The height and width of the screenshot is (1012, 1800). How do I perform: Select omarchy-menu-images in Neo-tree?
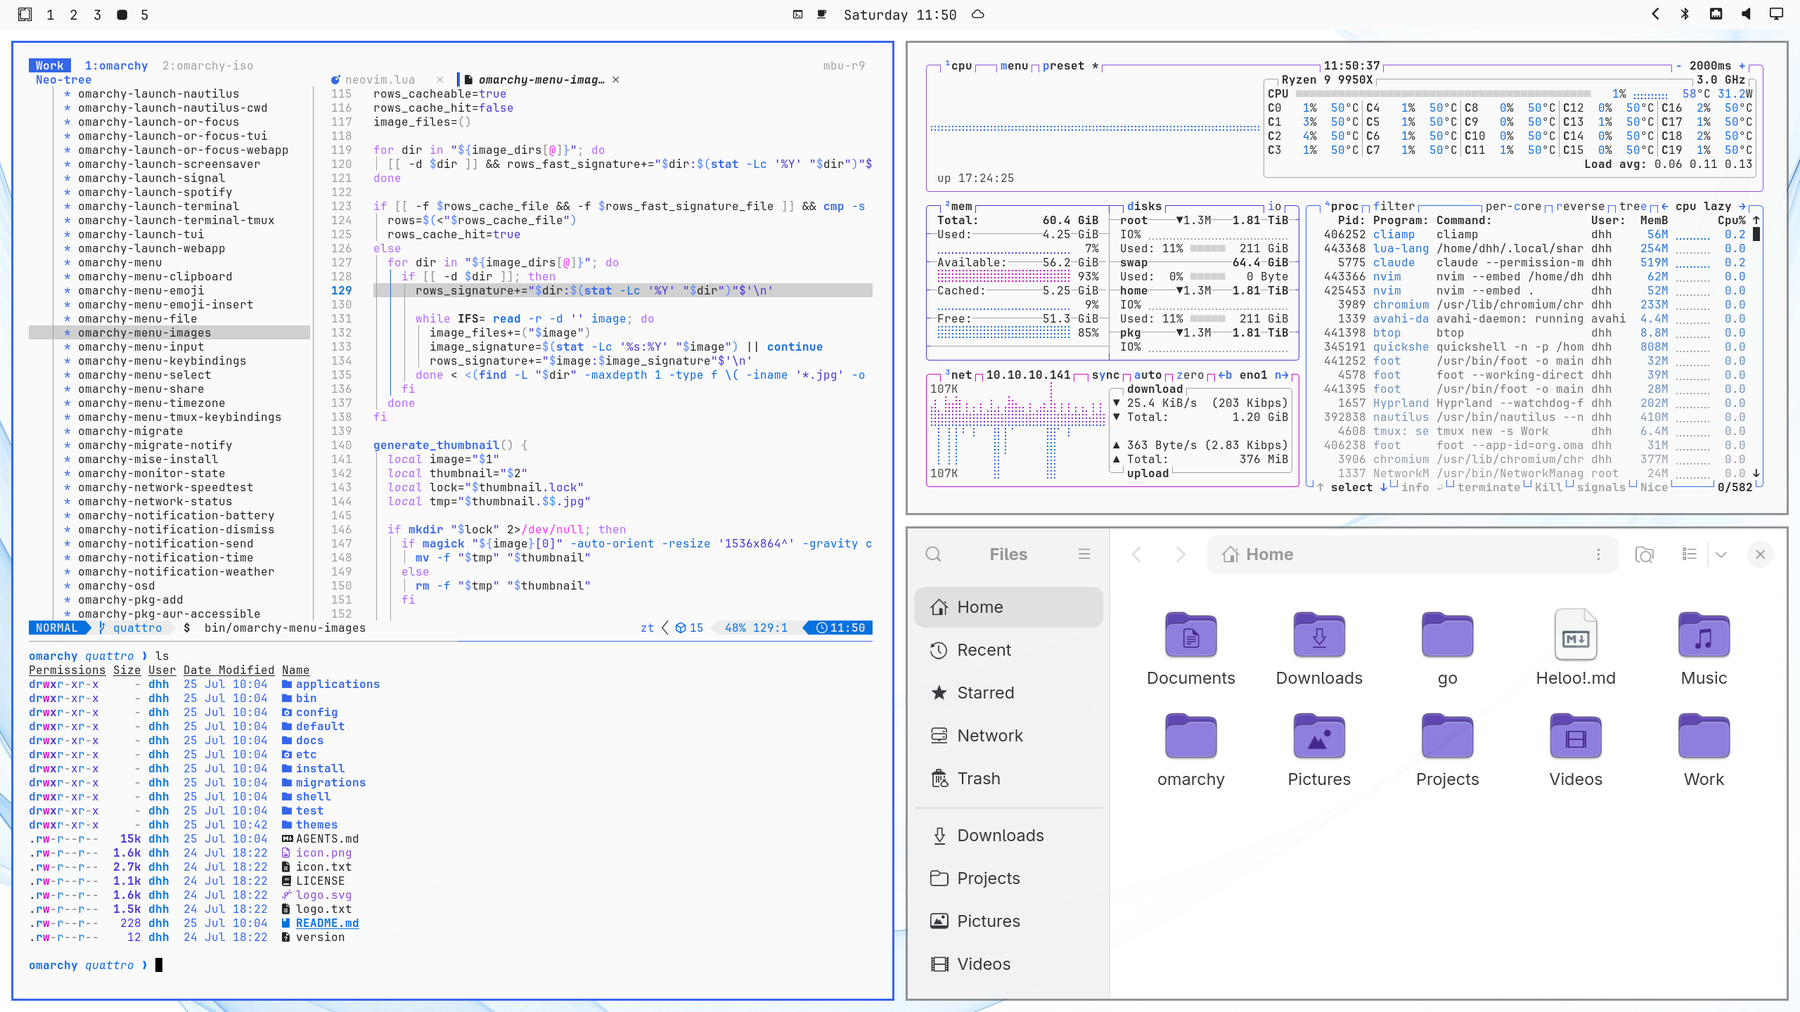pos(170,333)
